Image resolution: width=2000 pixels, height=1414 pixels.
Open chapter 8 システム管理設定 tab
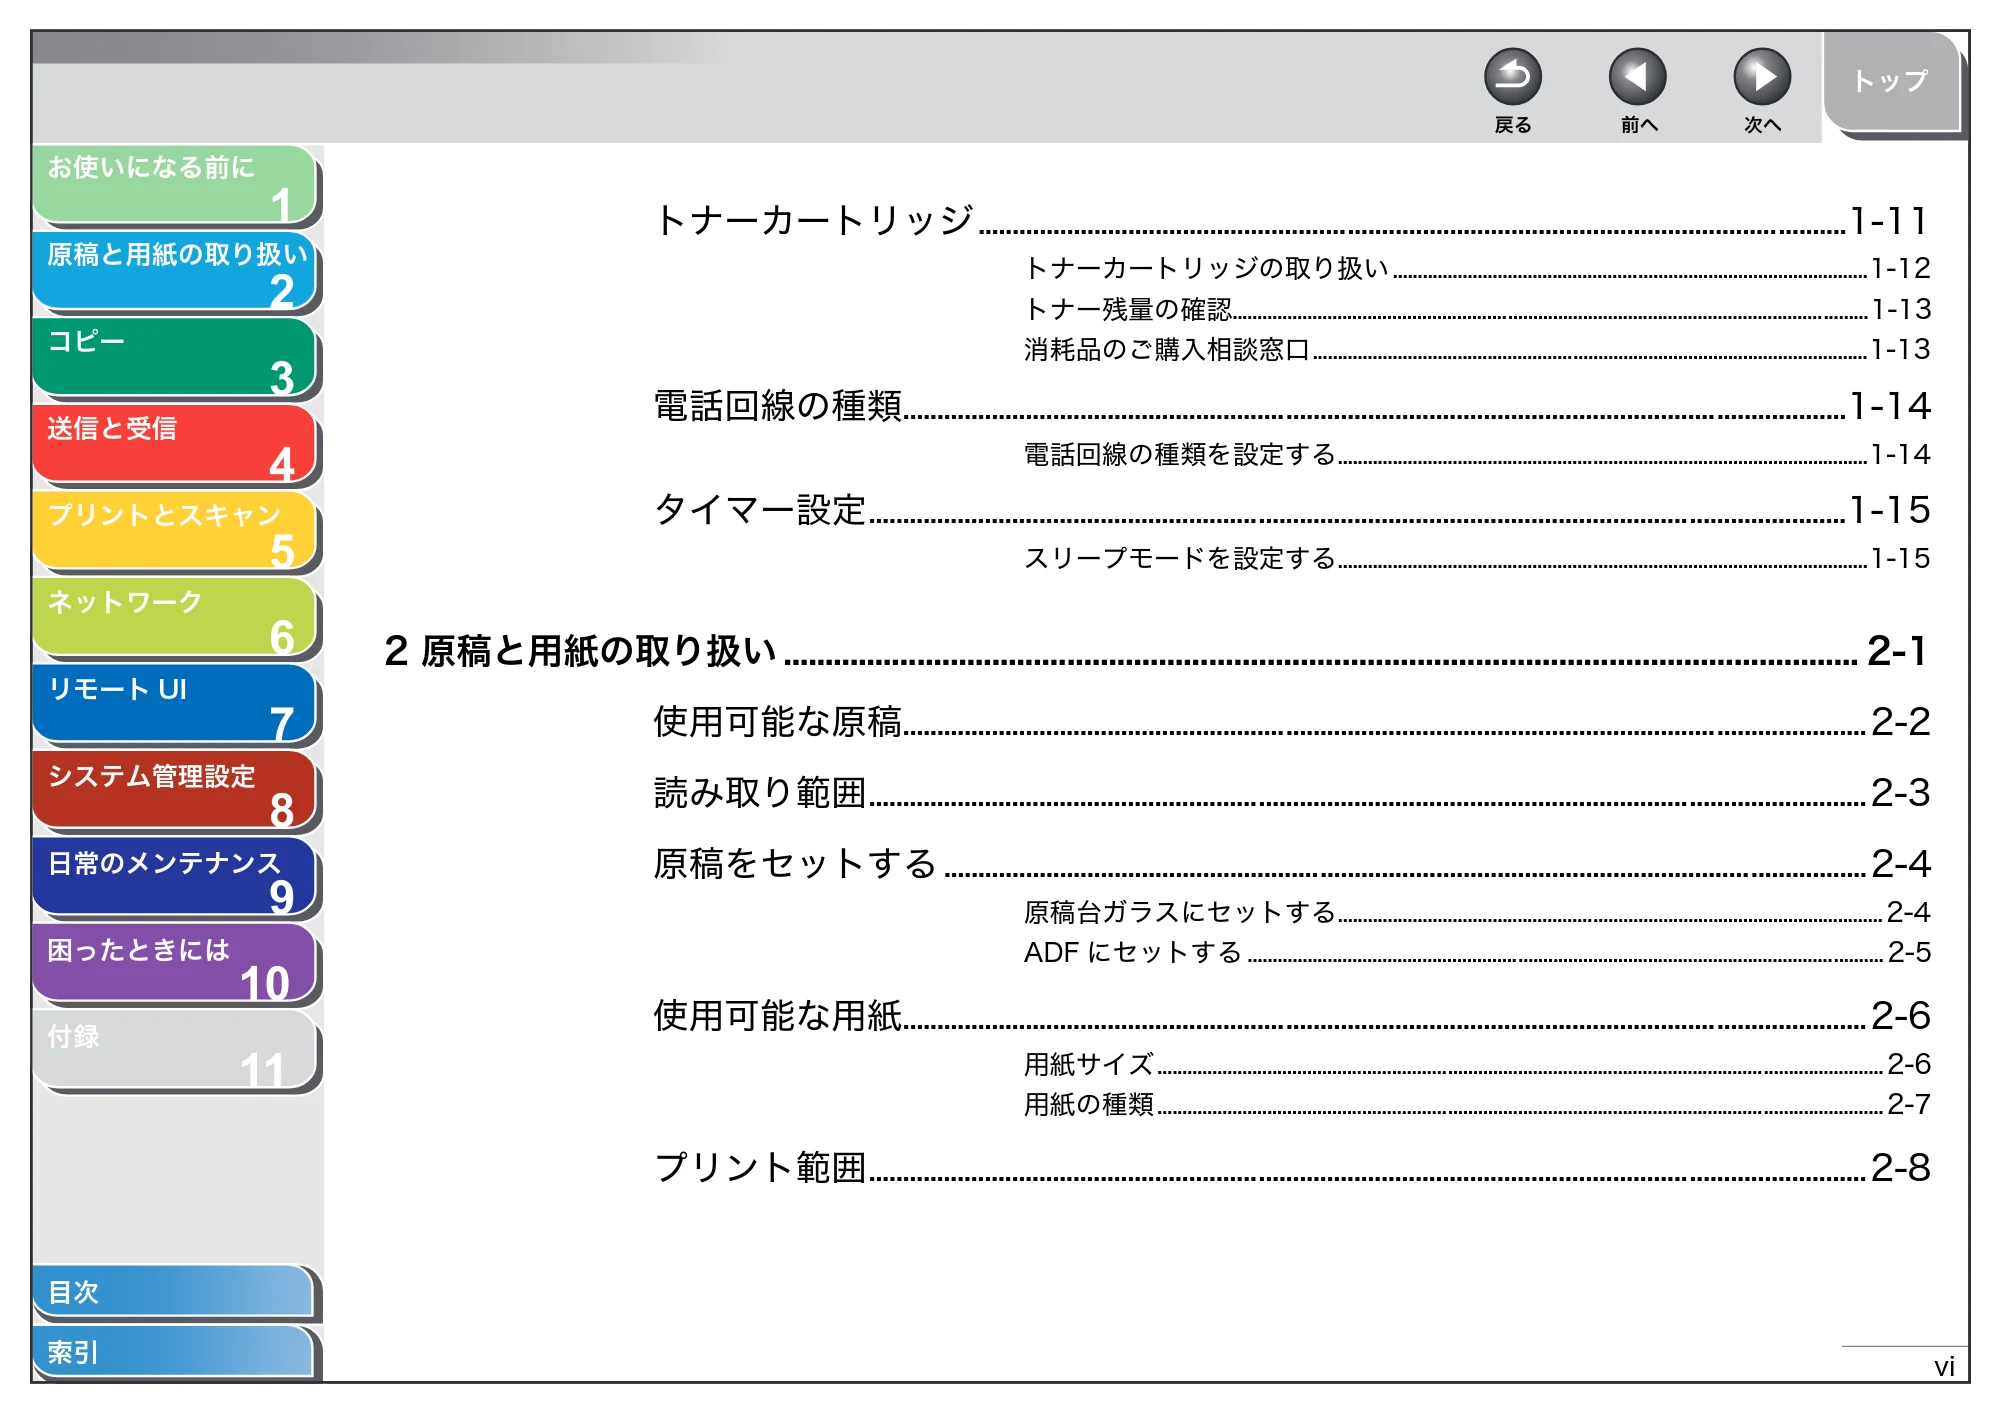tap(175, 792)
